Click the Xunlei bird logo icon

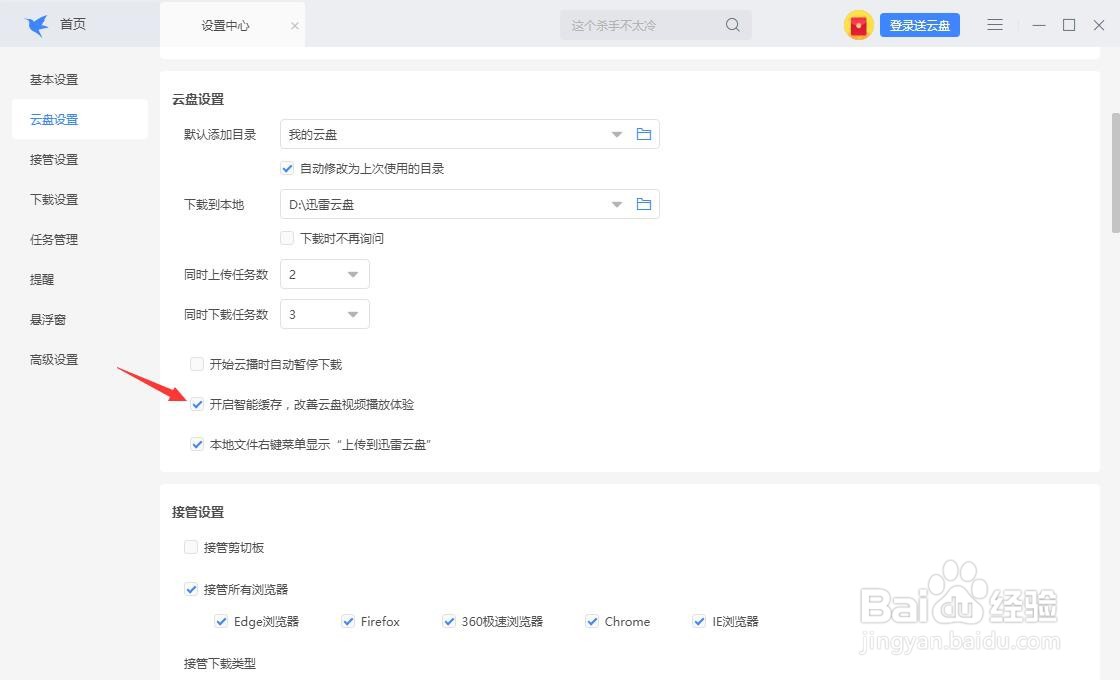point(36,25)
